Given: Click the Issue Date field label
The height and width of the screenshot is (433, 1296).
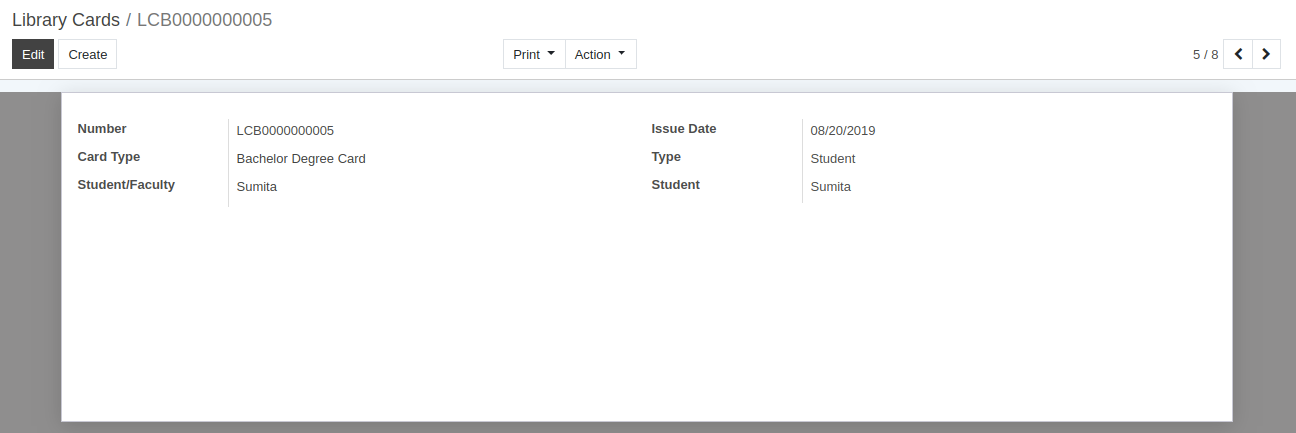Looking at the screenshot, I should [684, 128].
